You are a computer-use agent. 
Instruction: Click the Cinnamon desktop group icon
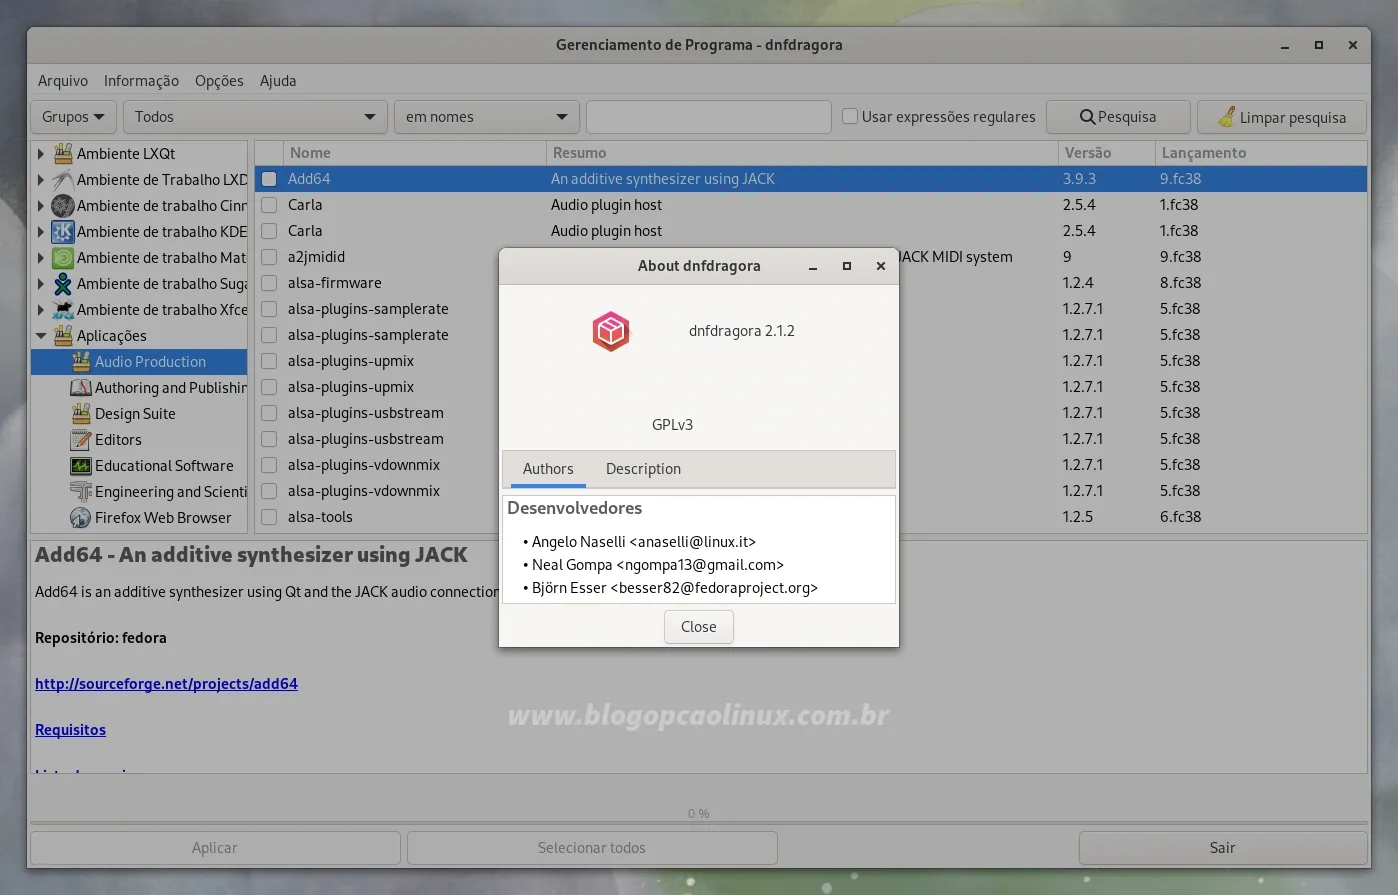point(63,205)
